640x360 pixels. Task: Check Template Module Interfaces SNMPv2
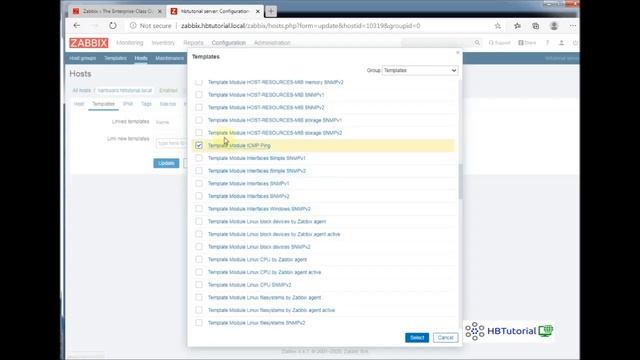coord(199,196)
